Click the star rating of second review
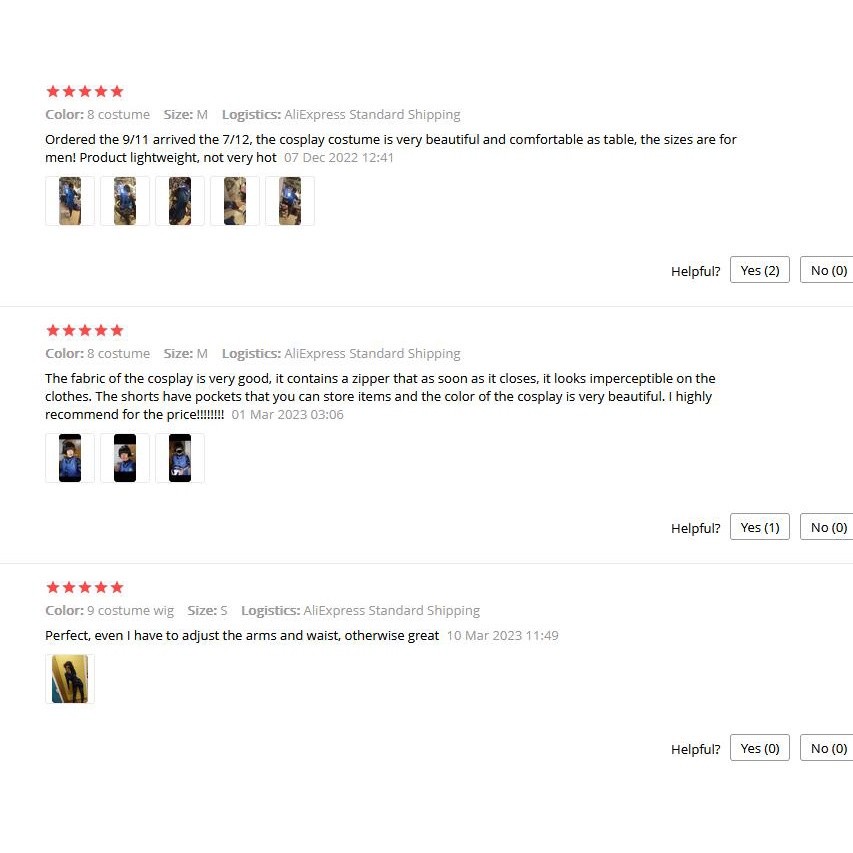Viewport: 853px width, 853px height. pos(85,330)
